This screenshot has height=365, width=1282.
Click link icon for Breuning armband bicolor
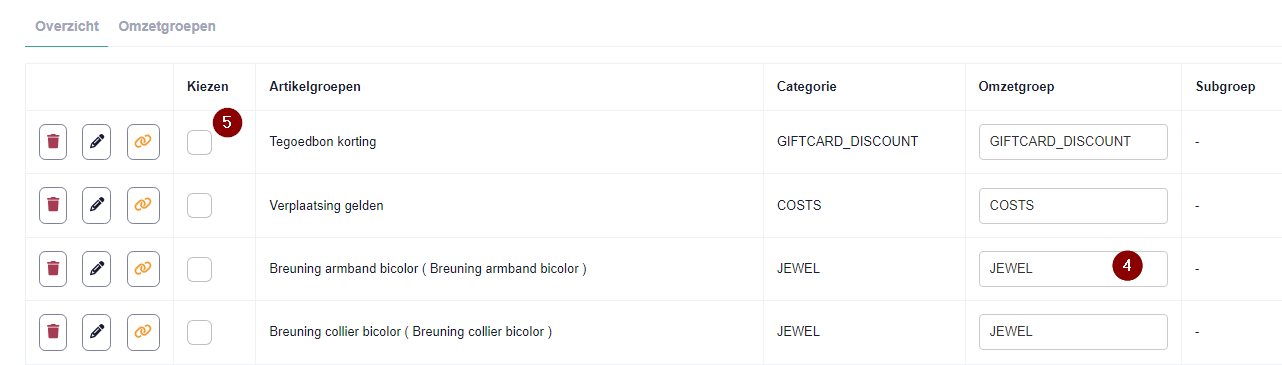[143, 268]
